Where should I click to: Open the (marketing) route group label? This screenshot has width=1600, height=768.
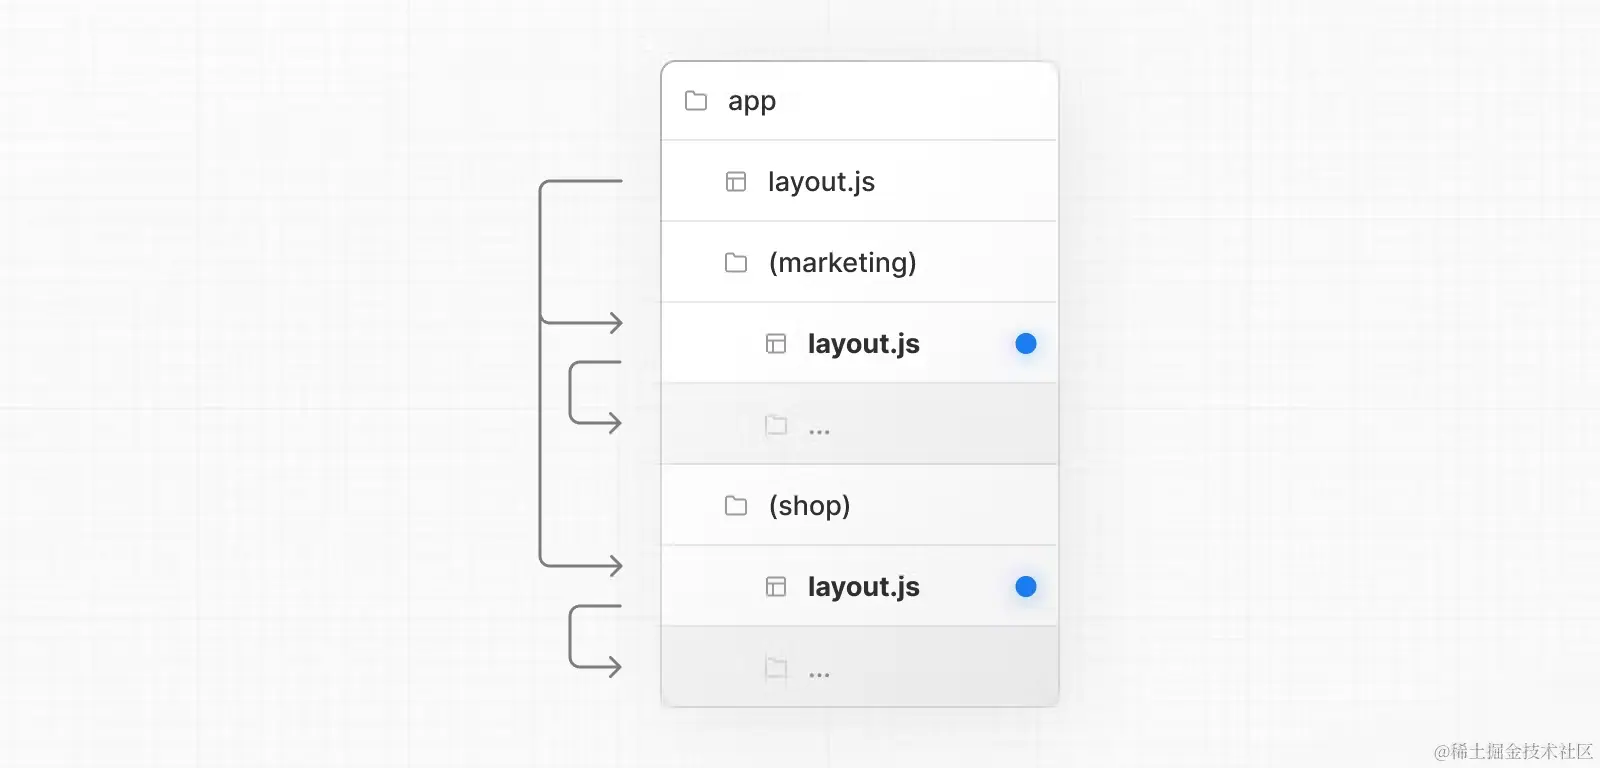coord(842,263)
